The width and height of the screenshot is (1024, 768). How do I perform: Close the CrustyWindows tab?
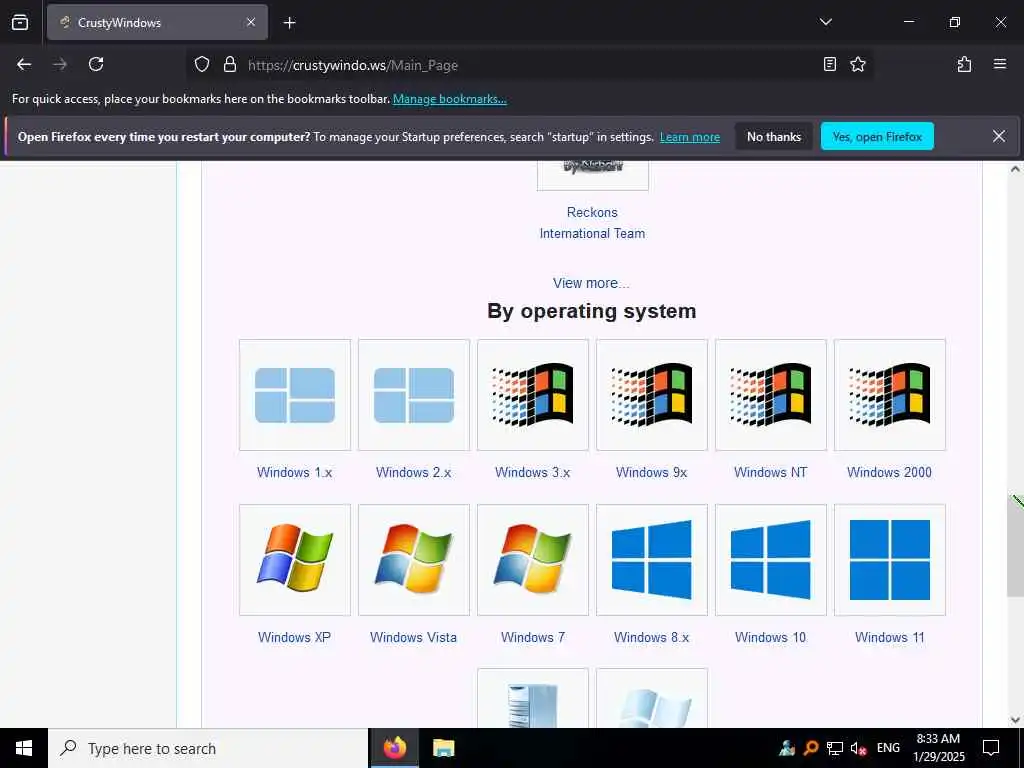point(251,22)
